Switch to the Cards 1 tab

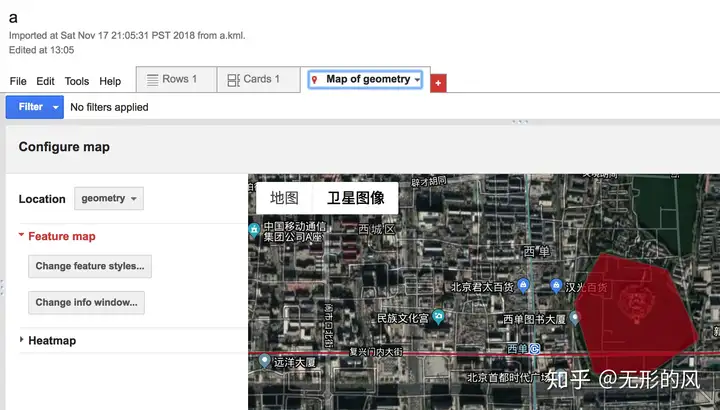tap(259, 79)
